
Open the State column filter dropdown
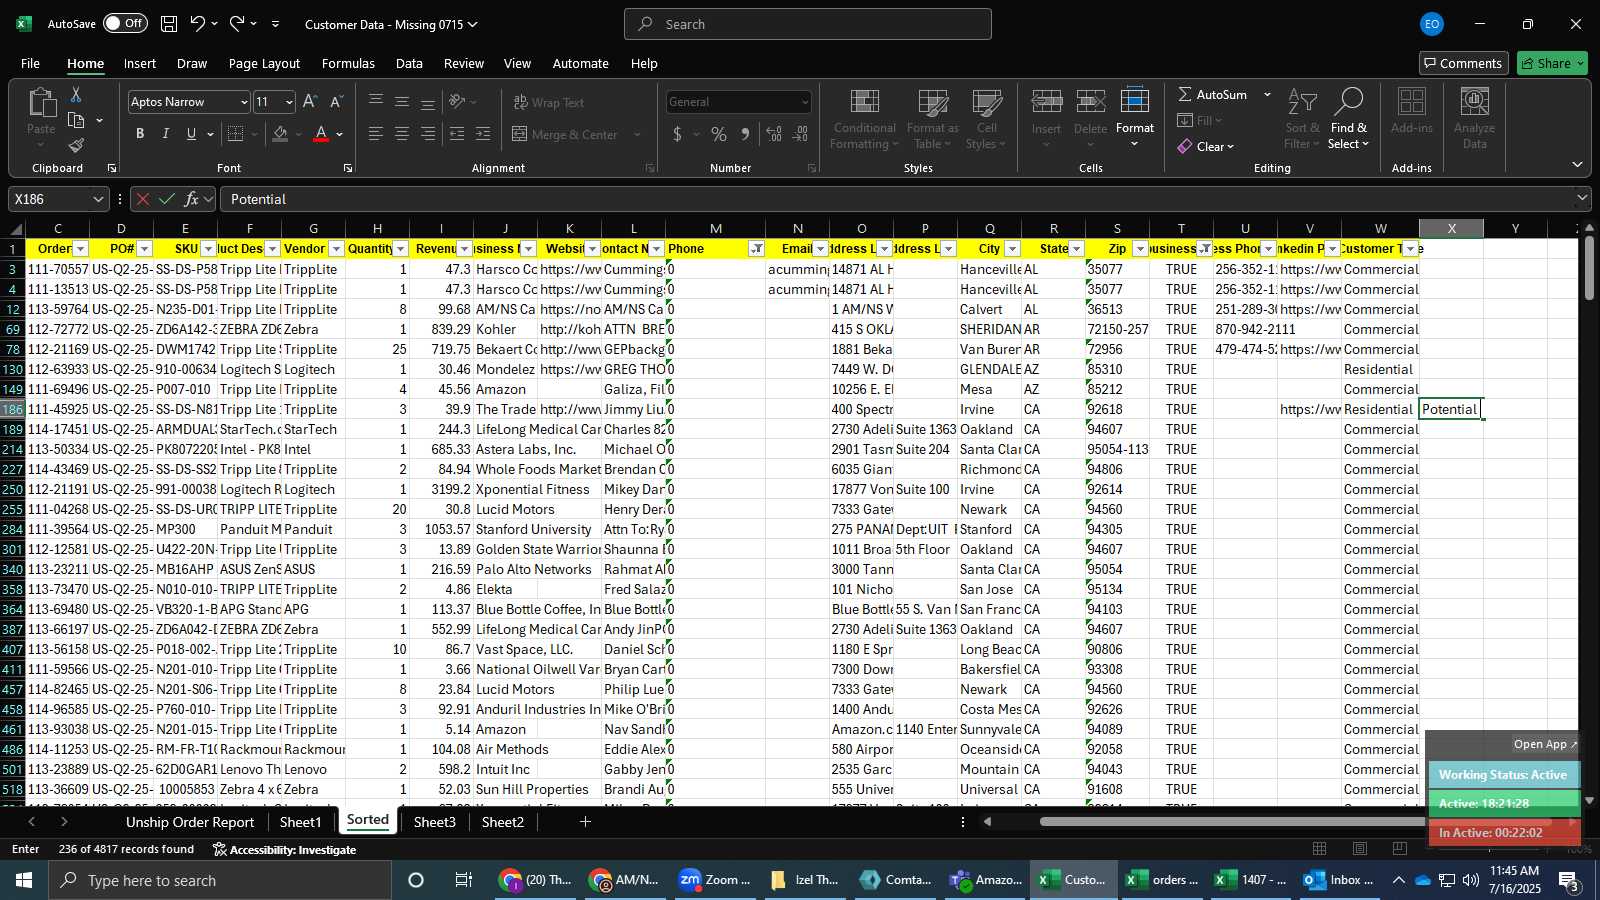pos(1077,249)
